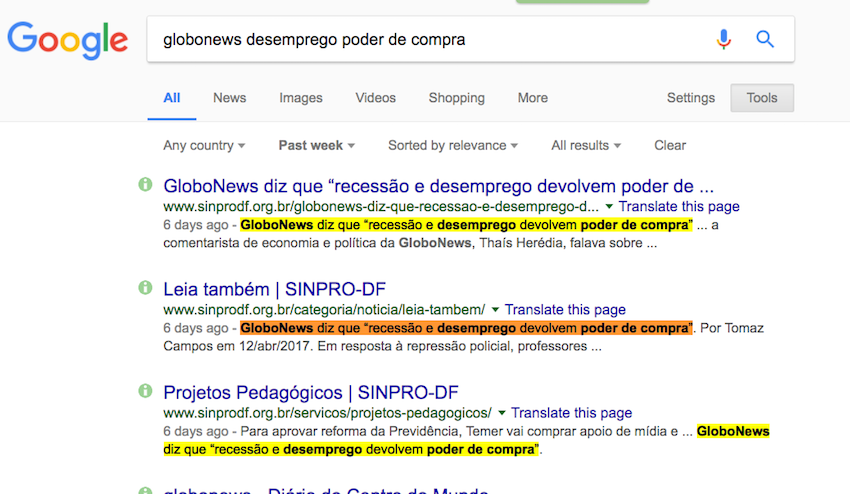850x494 pixels.
Task: Click the Google logo
Action: [x=68, y=40]
